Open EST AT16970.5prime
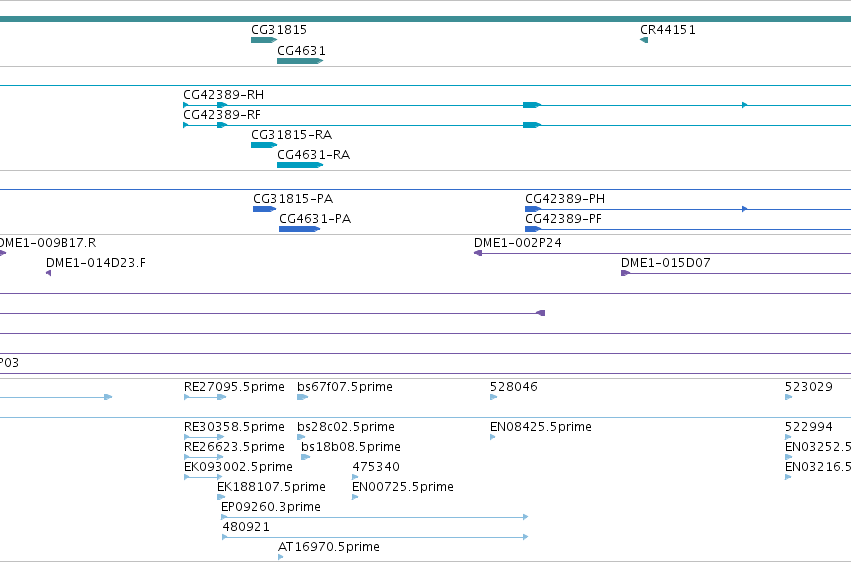Viewport: 851px width, 562px height. 329,548
